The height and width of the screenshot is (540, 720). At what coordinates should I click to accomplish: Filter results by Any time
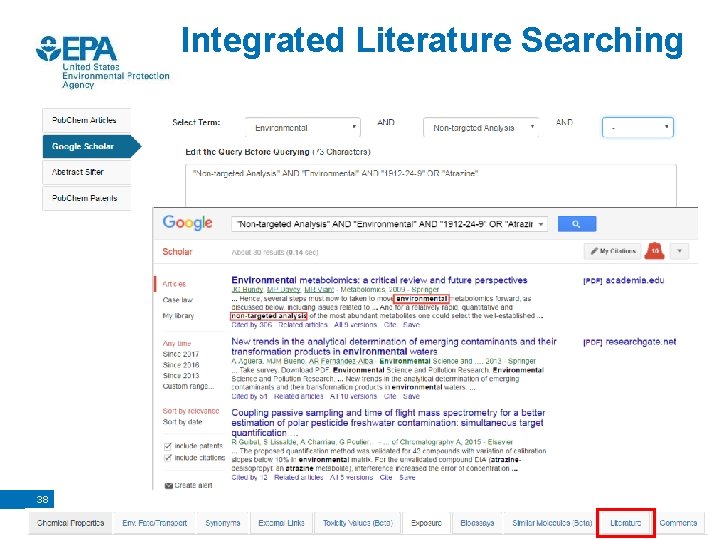176,343
